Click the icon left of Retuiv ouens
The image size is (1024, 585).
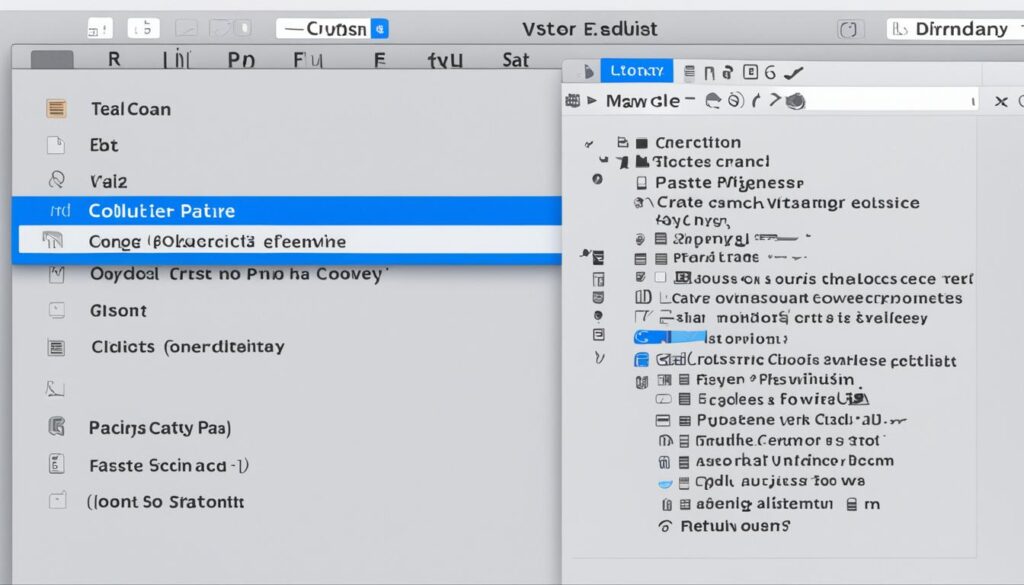point(664,525)
